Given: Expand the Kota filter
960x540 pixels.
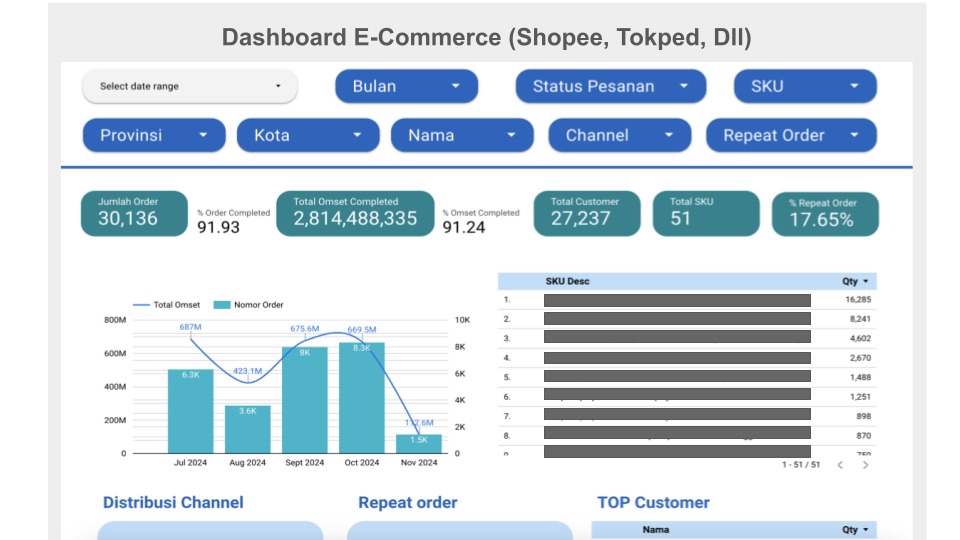Looking at the screenshot, I should click(308, 135).
